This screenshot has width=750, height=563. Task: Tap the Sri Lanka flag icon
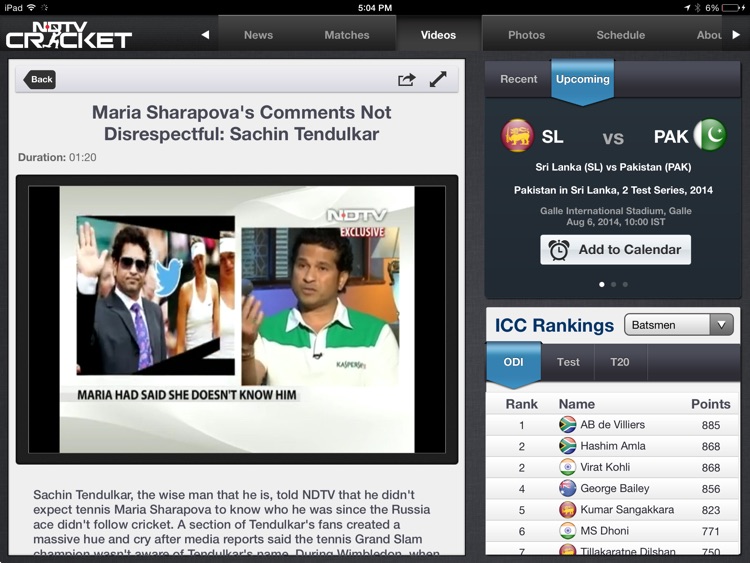point(518,135)
